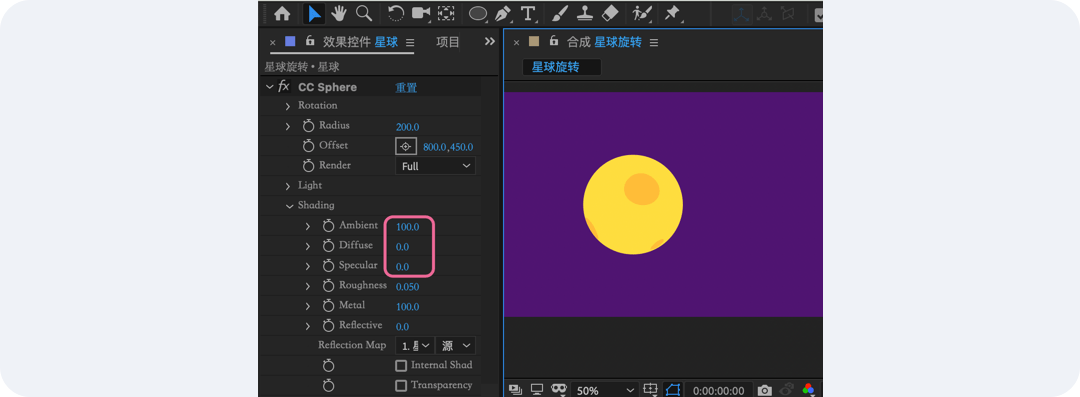Select the Zoom magnifier tool
The image size is (1080, 397).
point(364,13)
